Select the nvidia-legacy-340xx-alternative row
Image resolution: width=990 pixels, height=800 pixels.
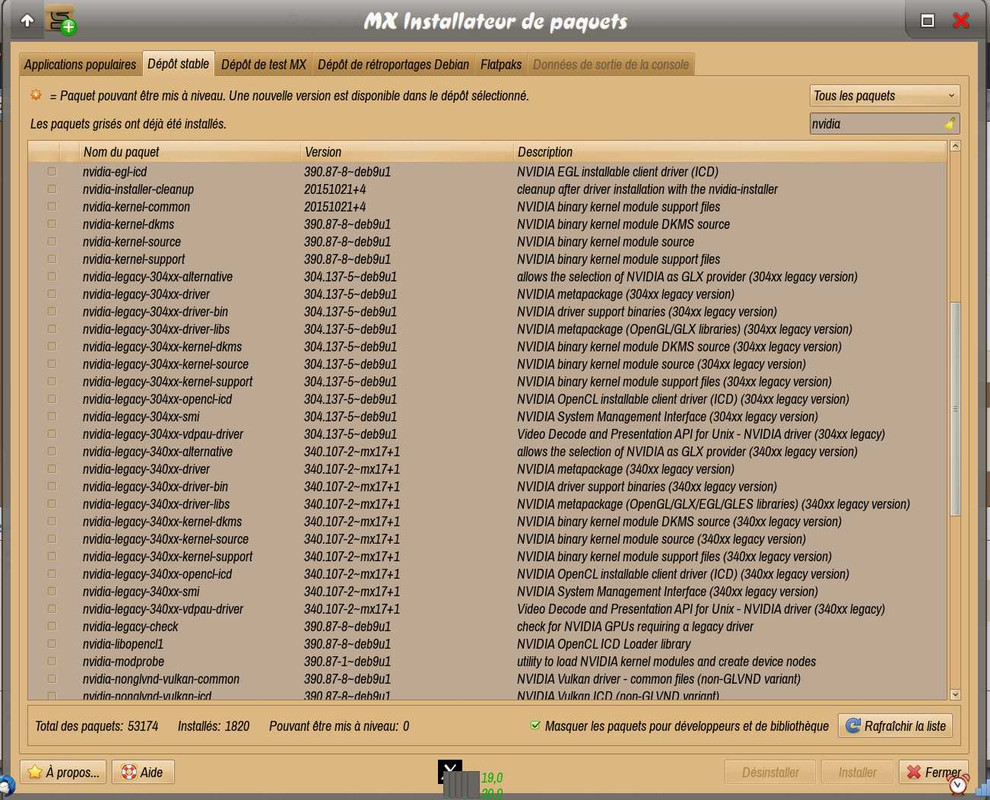point(487,451)
